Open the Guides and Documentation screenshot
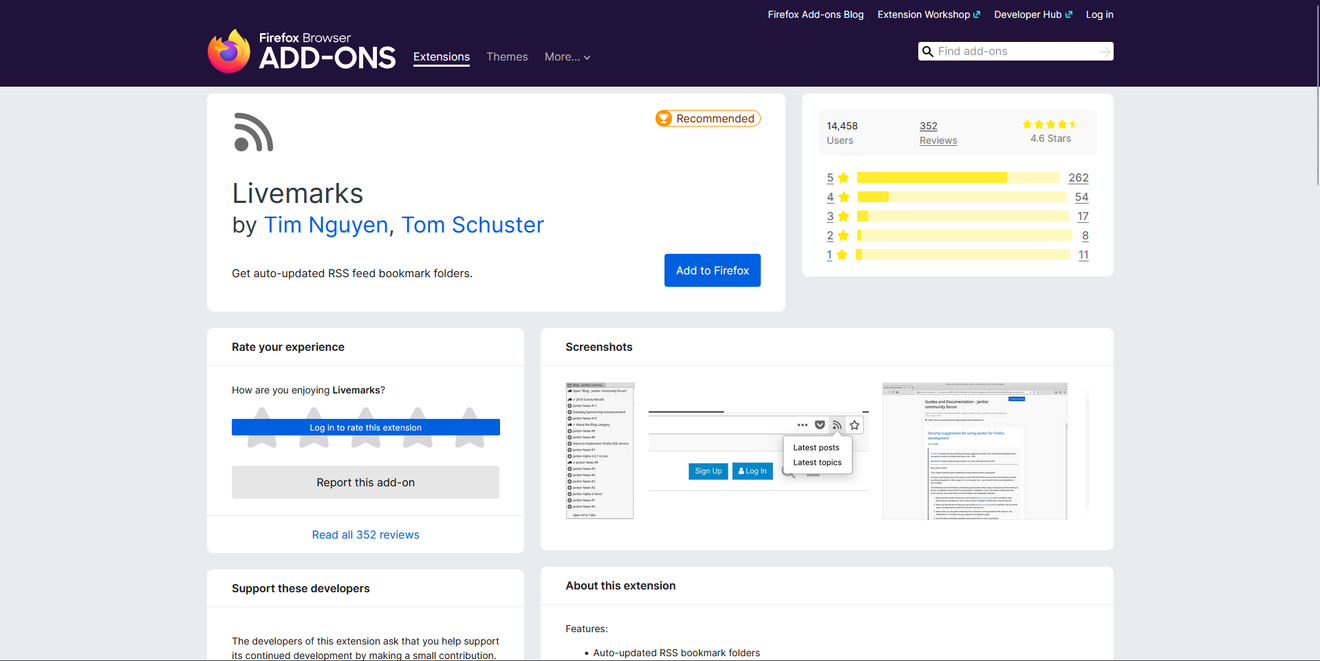The width and height of the screenshot is (1320, 661). tap(975, 450)
